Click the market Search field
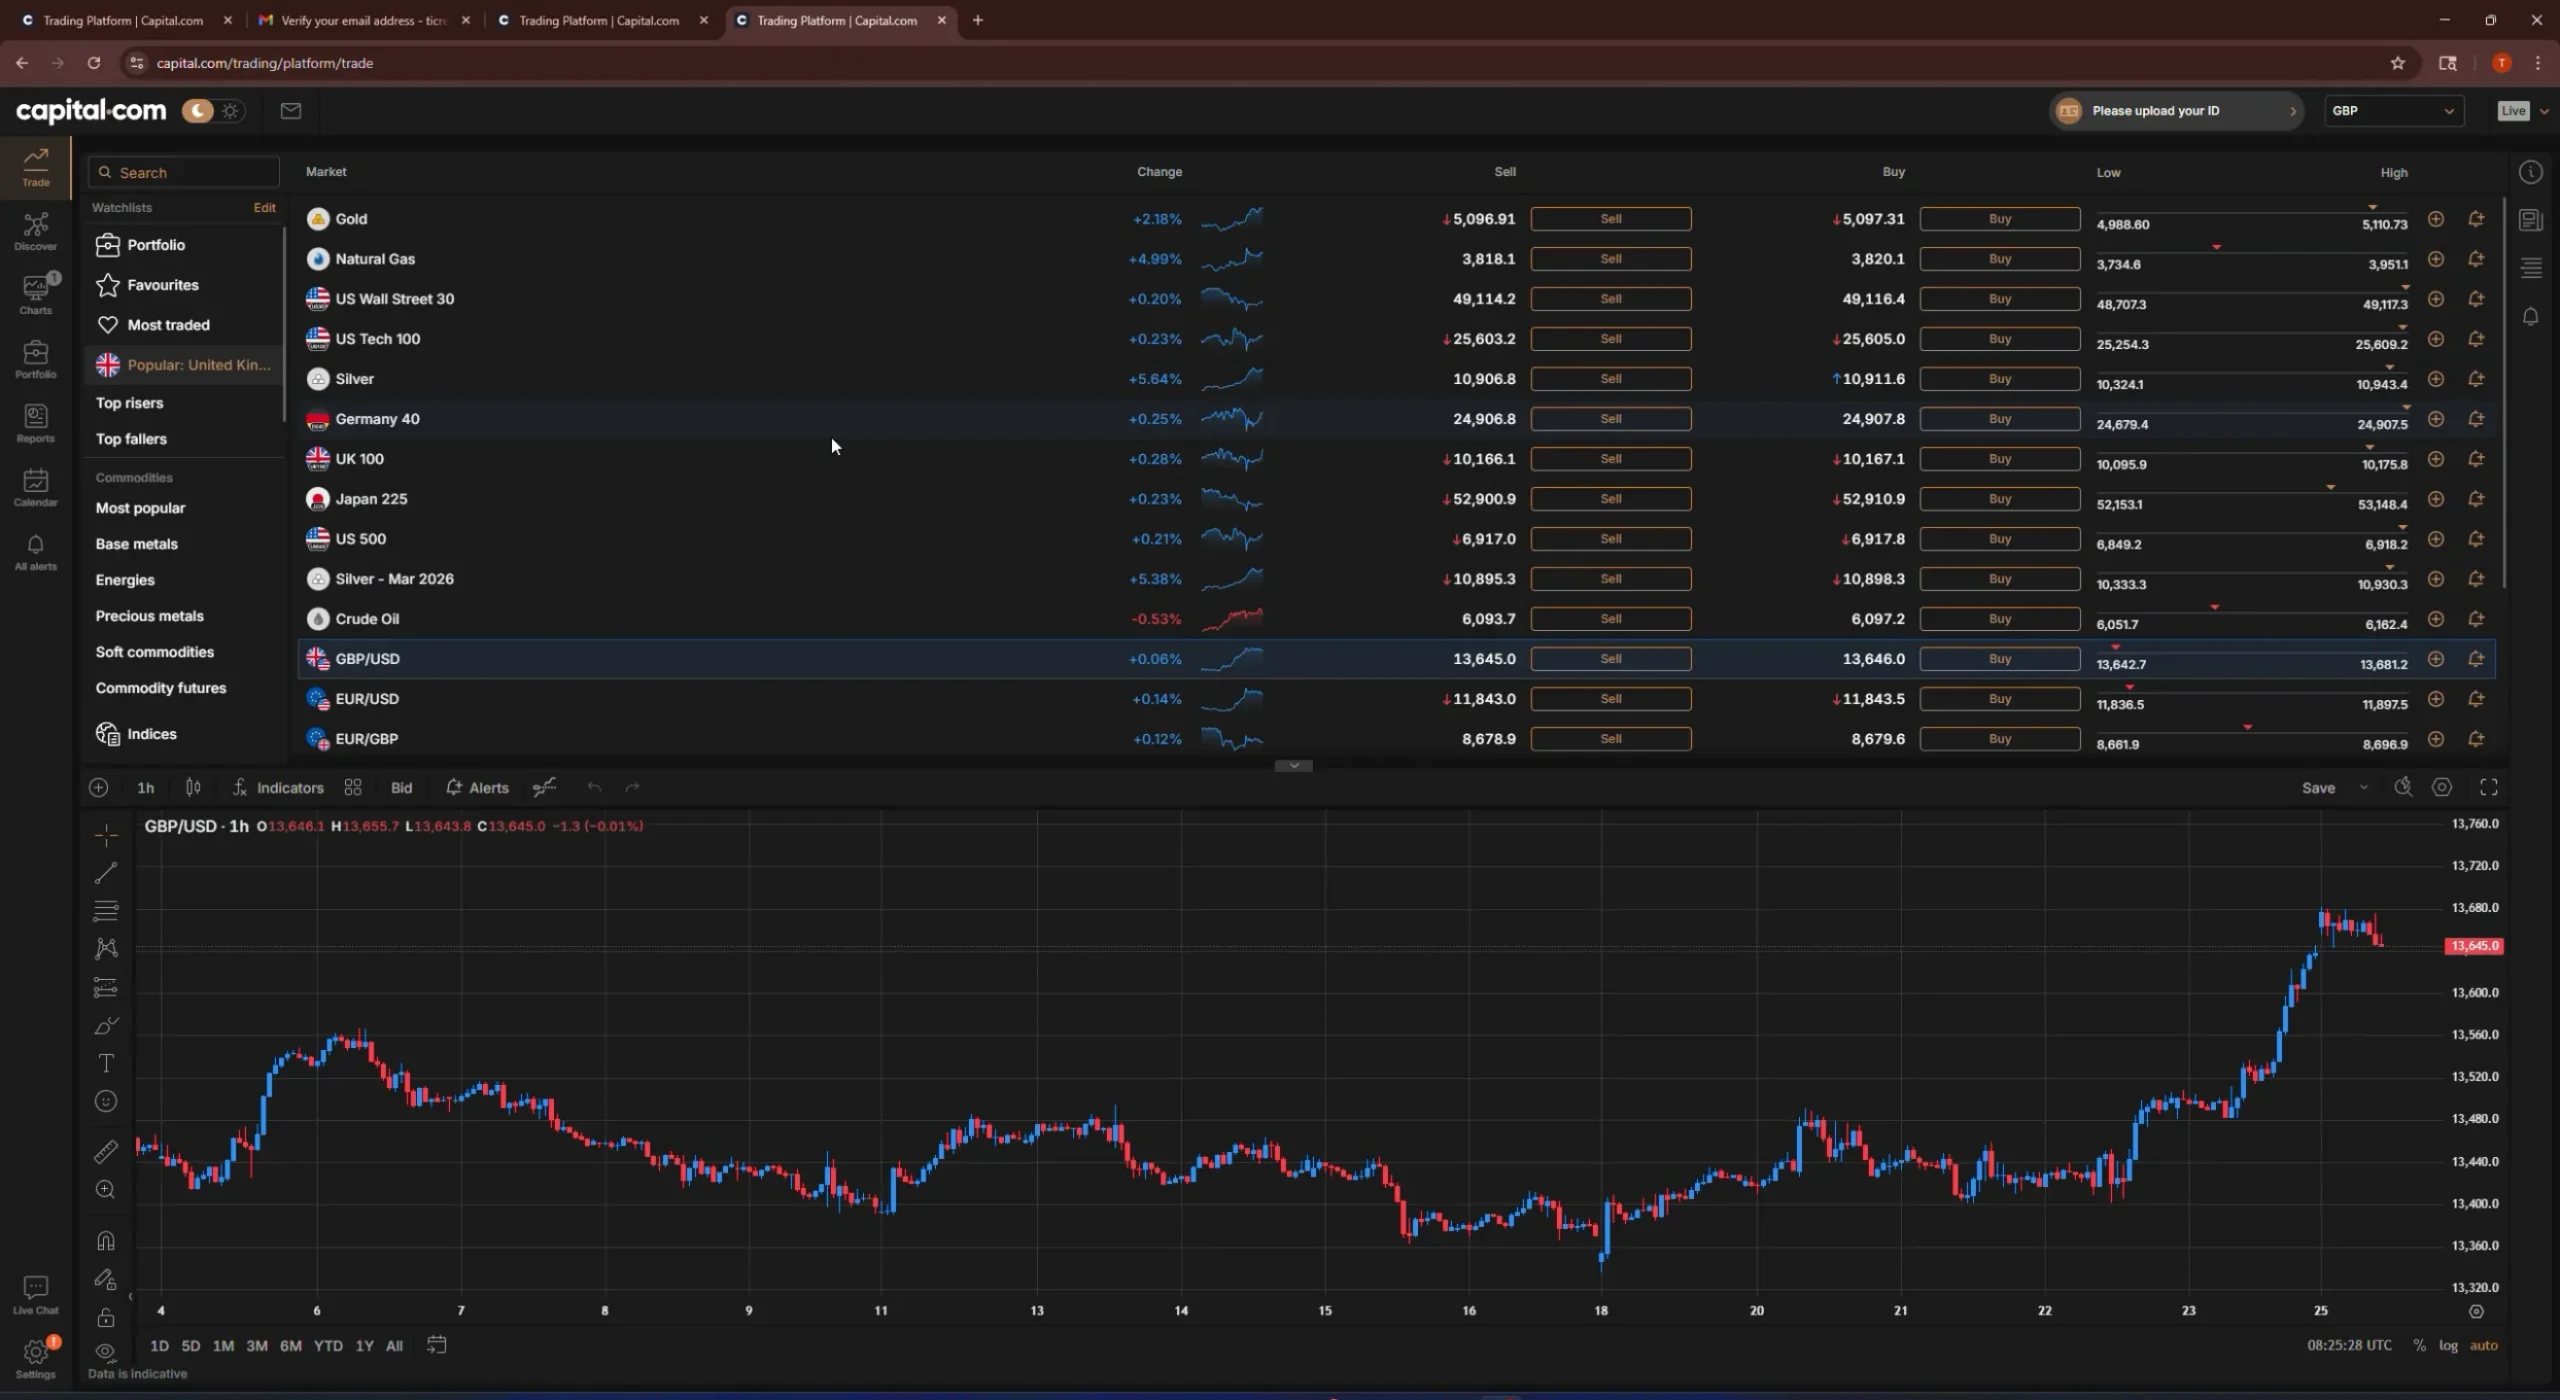Screen dimensions: 2560x1400 click(x=184, y=172)
